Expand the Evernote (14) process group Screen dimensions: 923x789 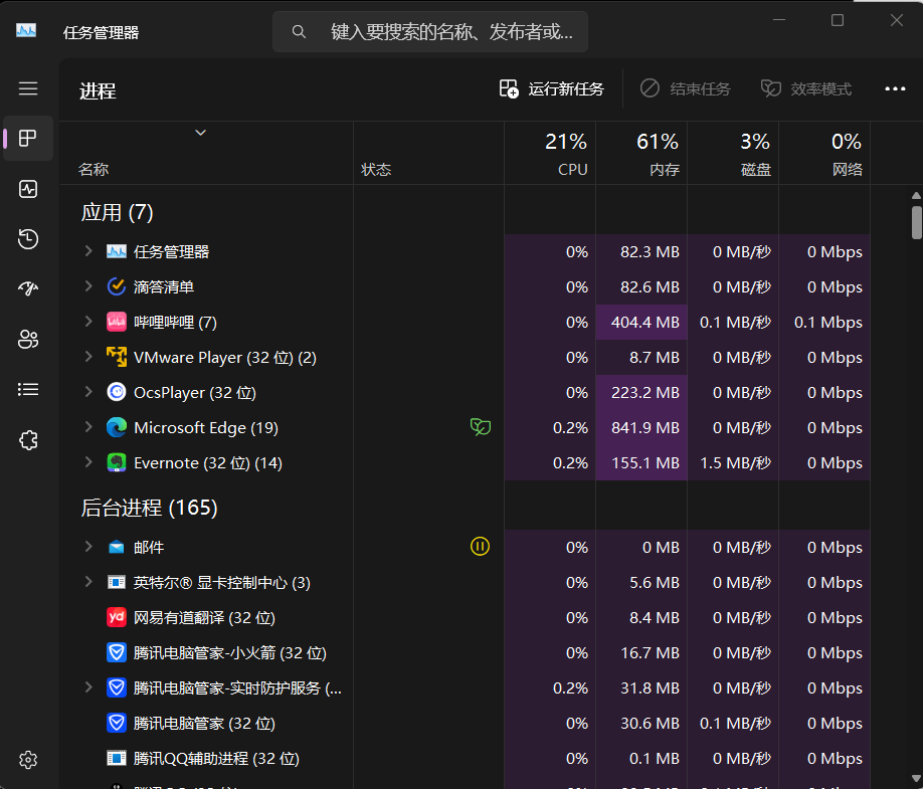(x=88, y=462)
